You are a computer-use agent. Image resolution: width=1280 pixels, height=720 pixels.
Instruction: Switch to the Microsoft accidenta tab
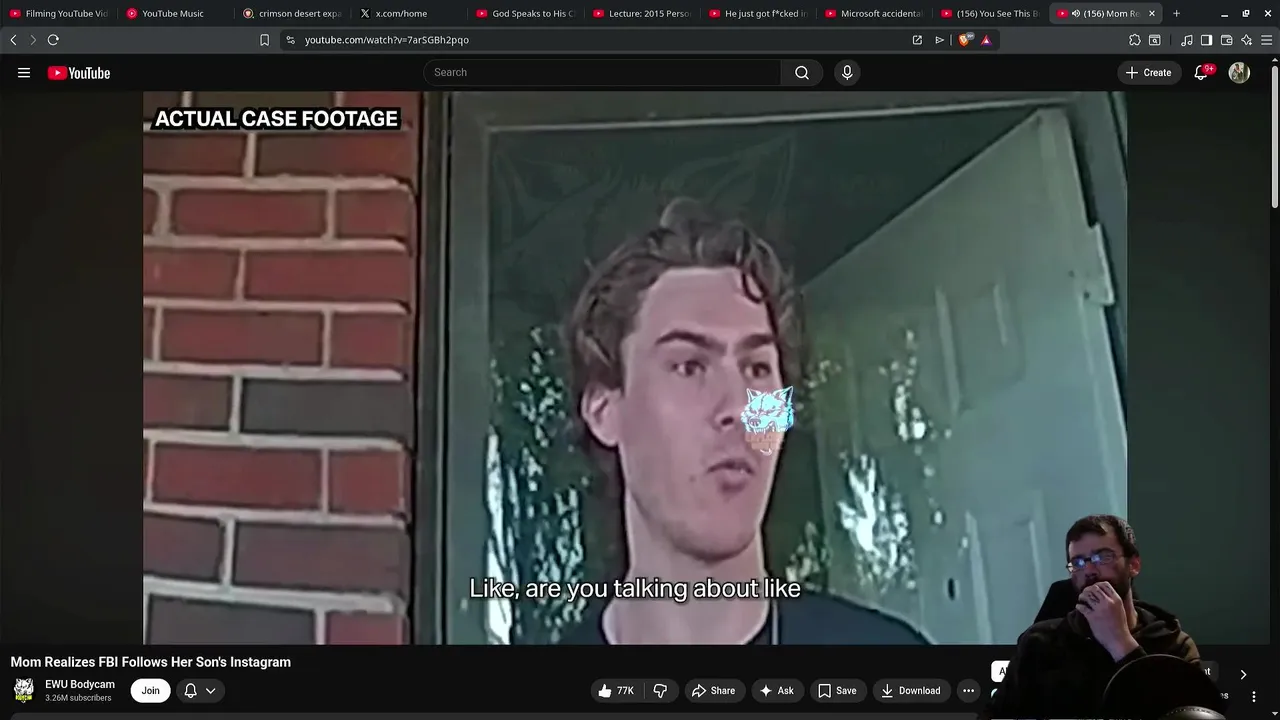click(875, 13)
